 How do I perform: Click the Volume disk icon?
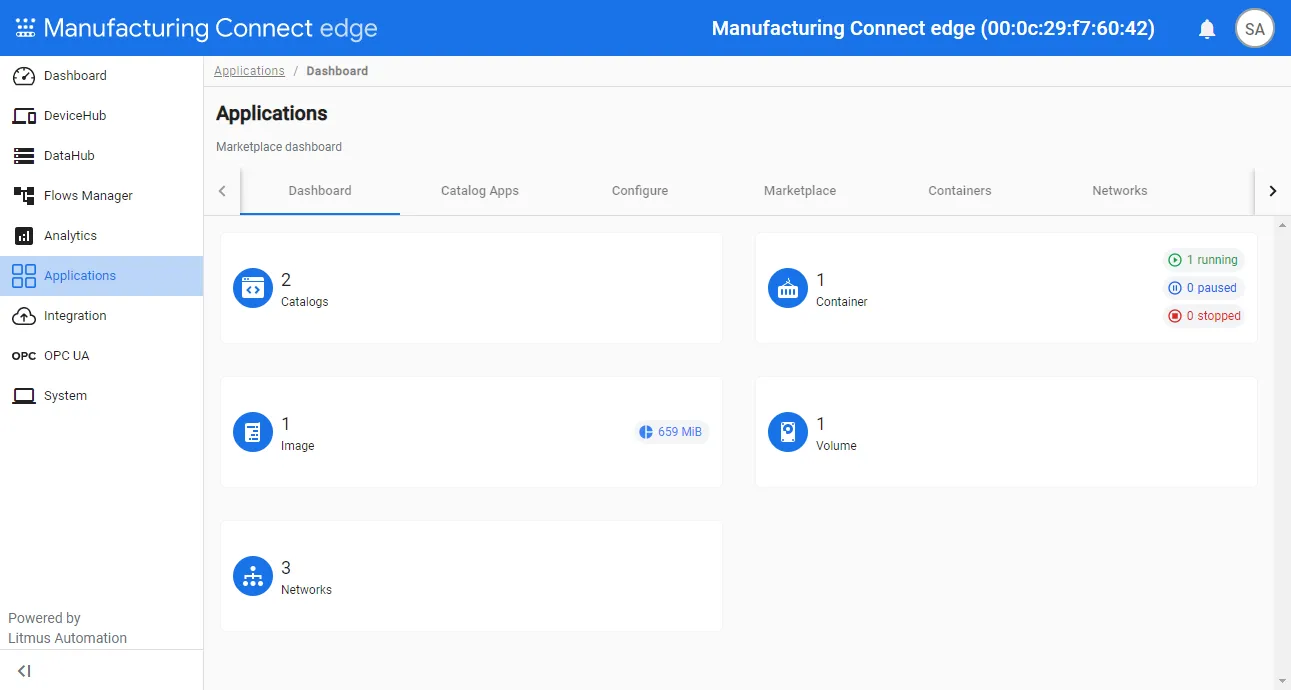point(788,432)
